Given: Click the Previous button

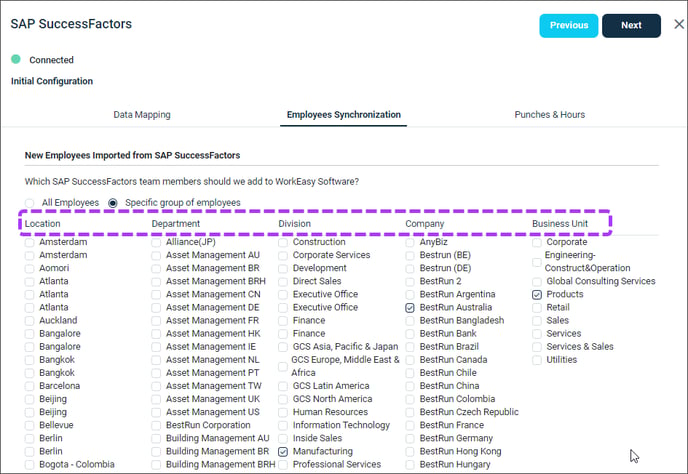Looking at the screenshot, I should click(569, 25).
